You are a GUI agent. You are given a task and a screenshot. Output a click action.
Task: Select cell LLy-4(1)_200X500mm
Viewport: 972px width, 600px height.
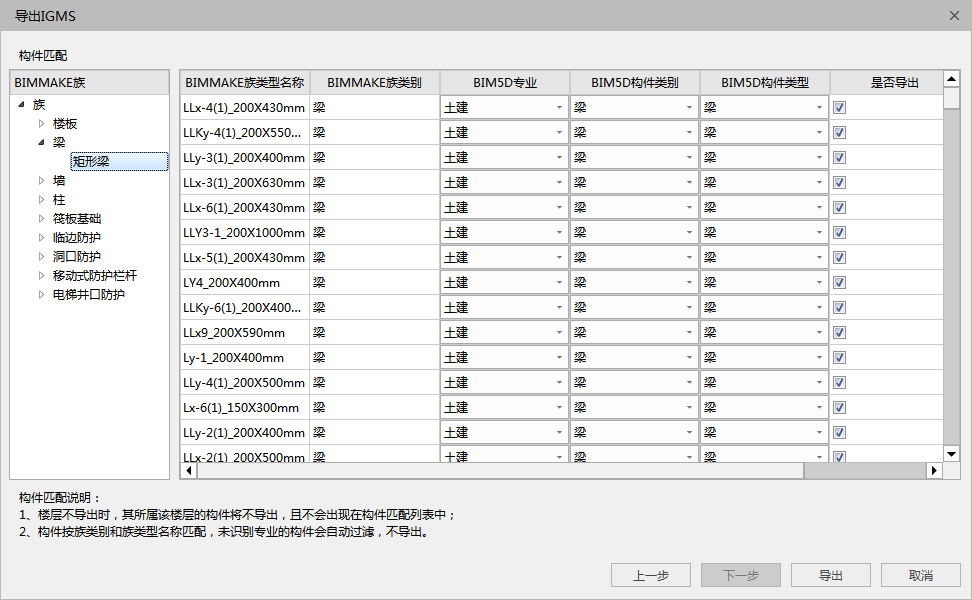click(x=245, y=382)
